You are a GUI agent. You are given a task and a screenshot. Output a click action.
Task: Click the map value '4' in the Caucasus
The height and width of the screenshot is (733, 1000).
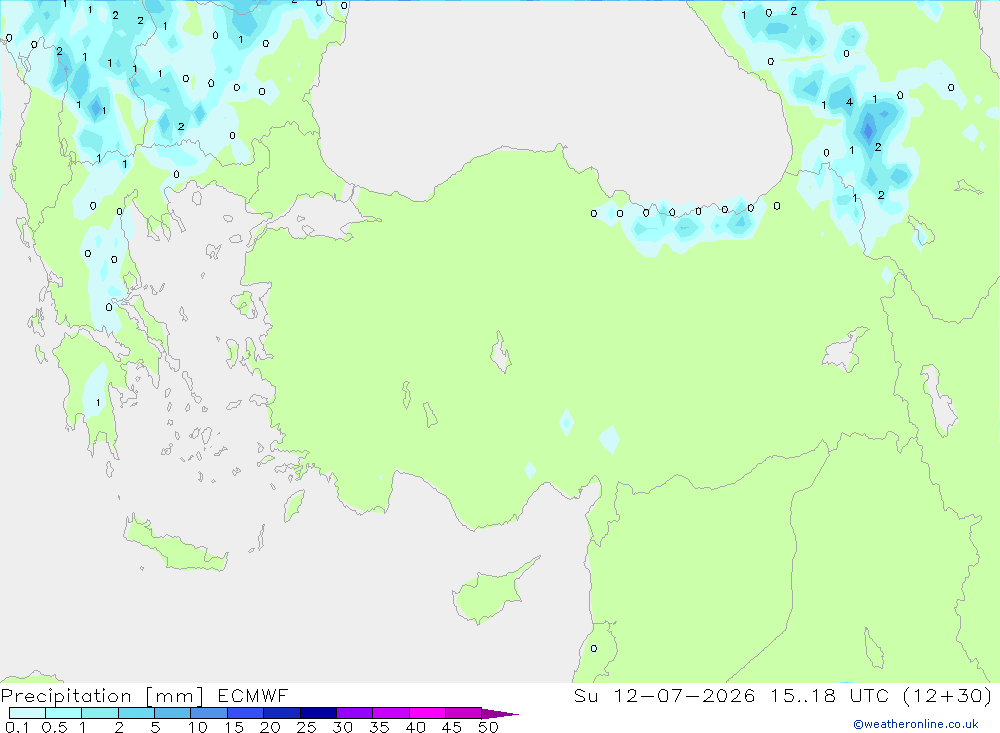849,102
